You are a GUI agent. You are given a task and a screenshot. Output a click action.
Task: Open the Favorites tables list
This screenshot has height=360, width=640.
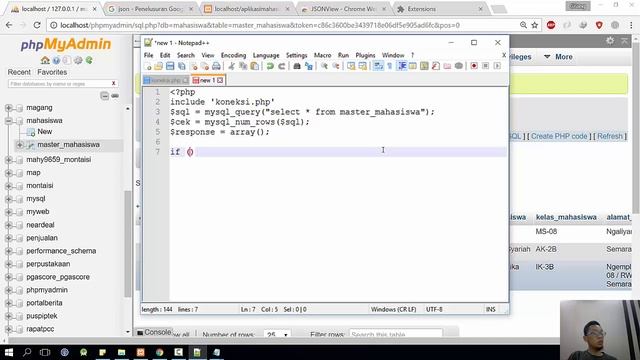click(x=52, y=72)
